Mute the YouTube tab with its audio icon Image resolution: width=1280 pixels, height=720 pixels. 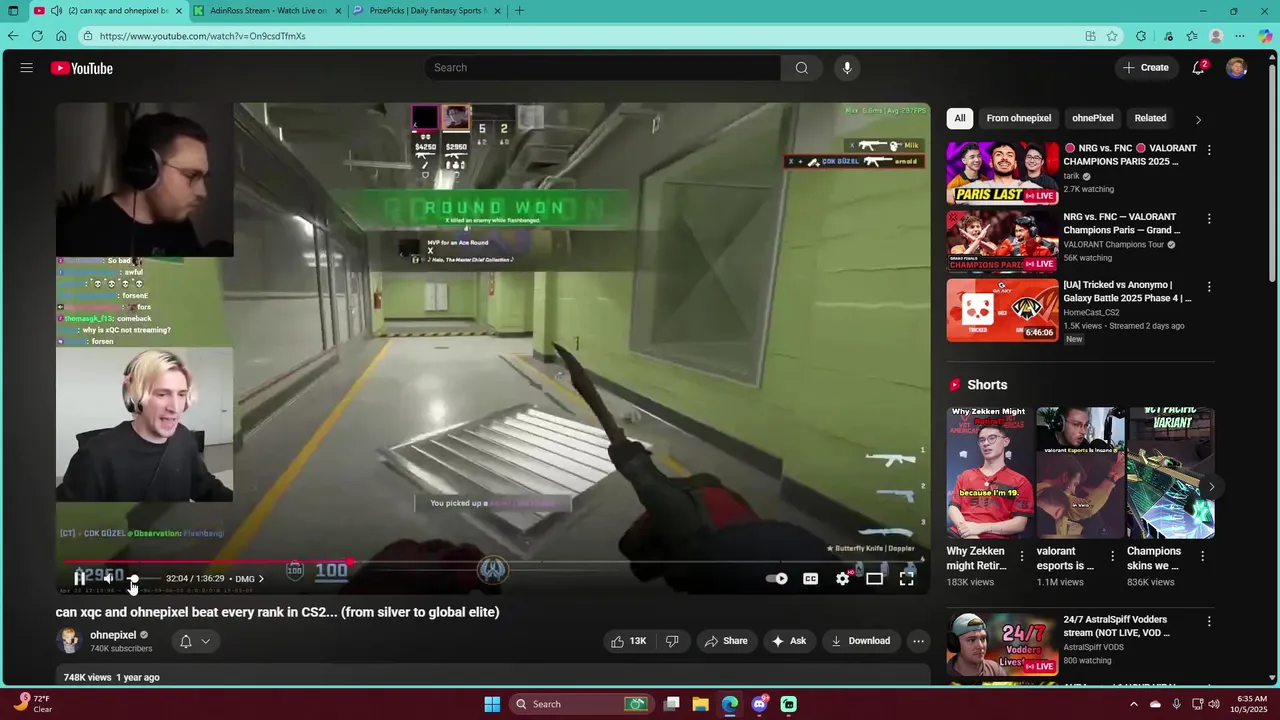(x=56, y=11)
